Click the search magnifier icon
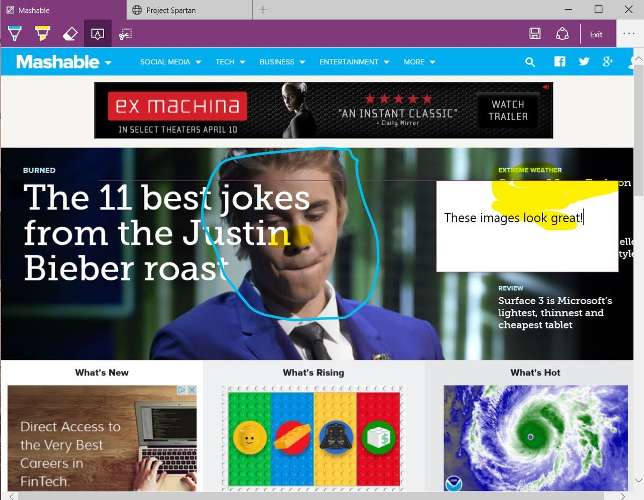Image resolution: width=644 pixels, height=500 pixels. pyautogui.click(x=530, y=62)
